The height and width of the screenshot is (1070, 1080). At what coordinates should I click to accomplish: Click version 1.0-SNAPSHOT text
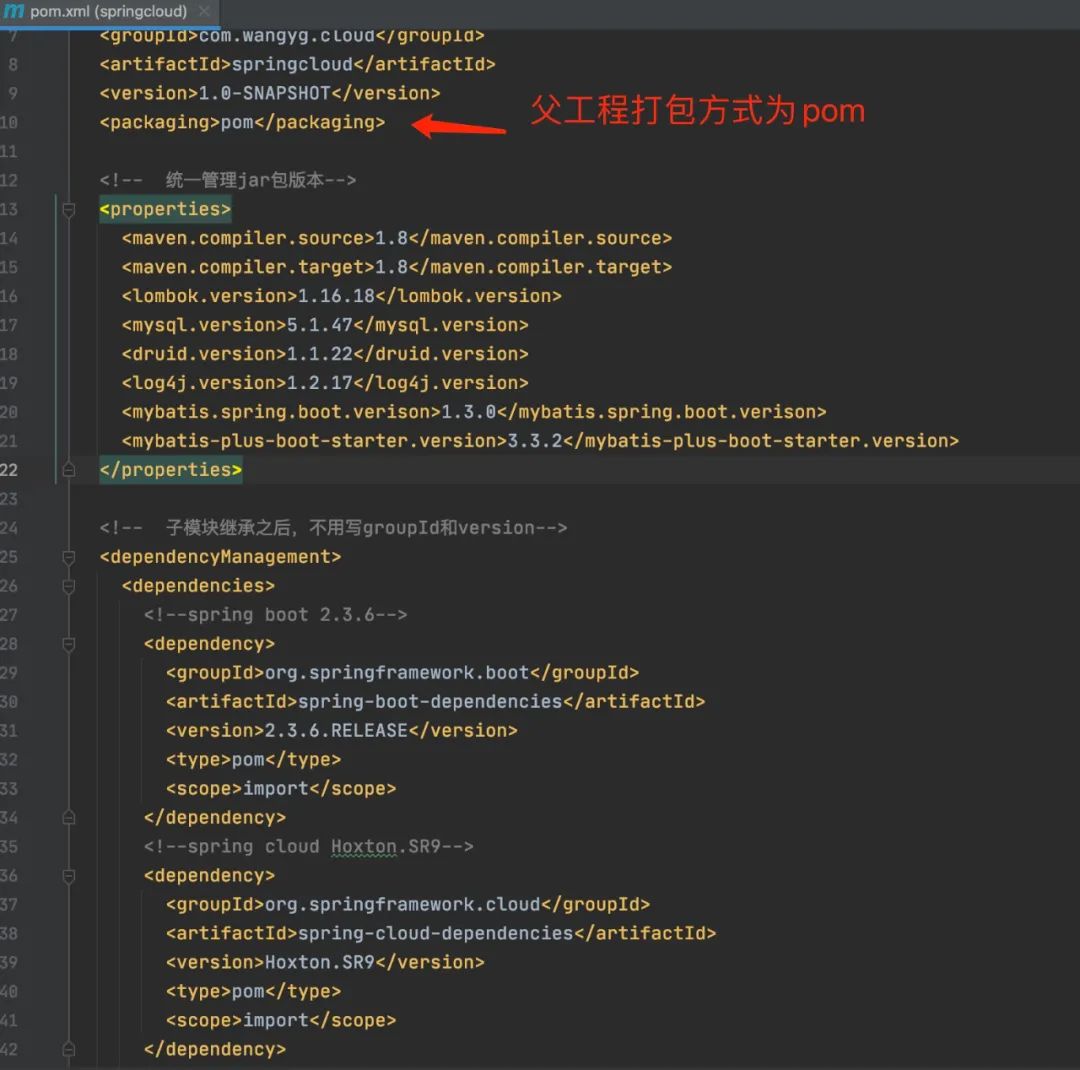[x=270, y=94]
